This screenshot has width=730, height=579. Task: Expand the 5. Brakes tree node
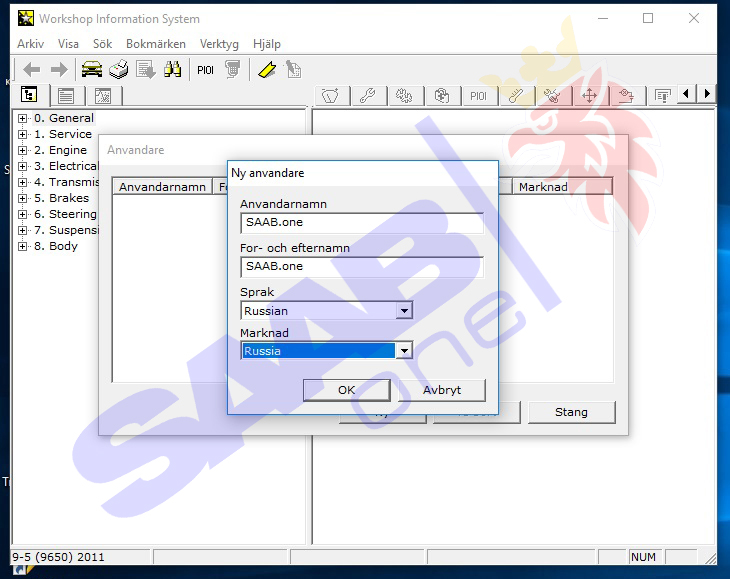click(22, 198)
